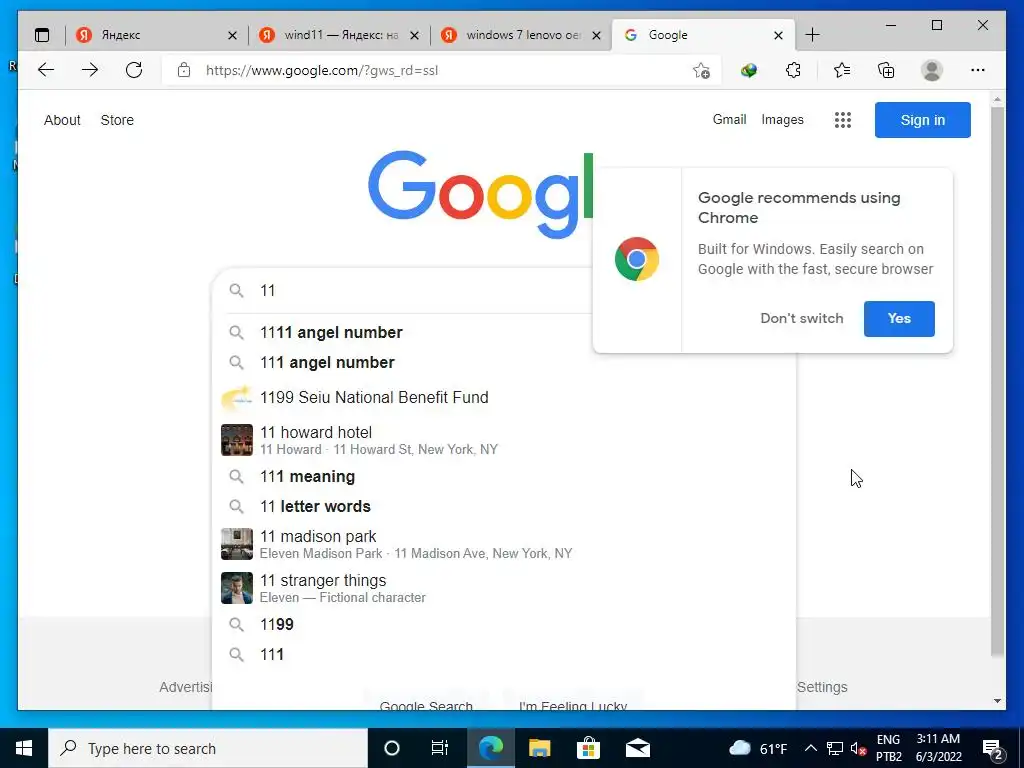Open the notifications action center
1024x768 pixels.
(x=993, y=749)
